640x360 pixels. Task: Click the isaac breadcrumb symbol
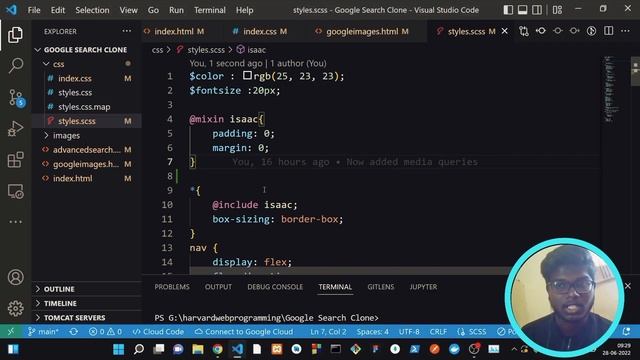pos(251,50)
